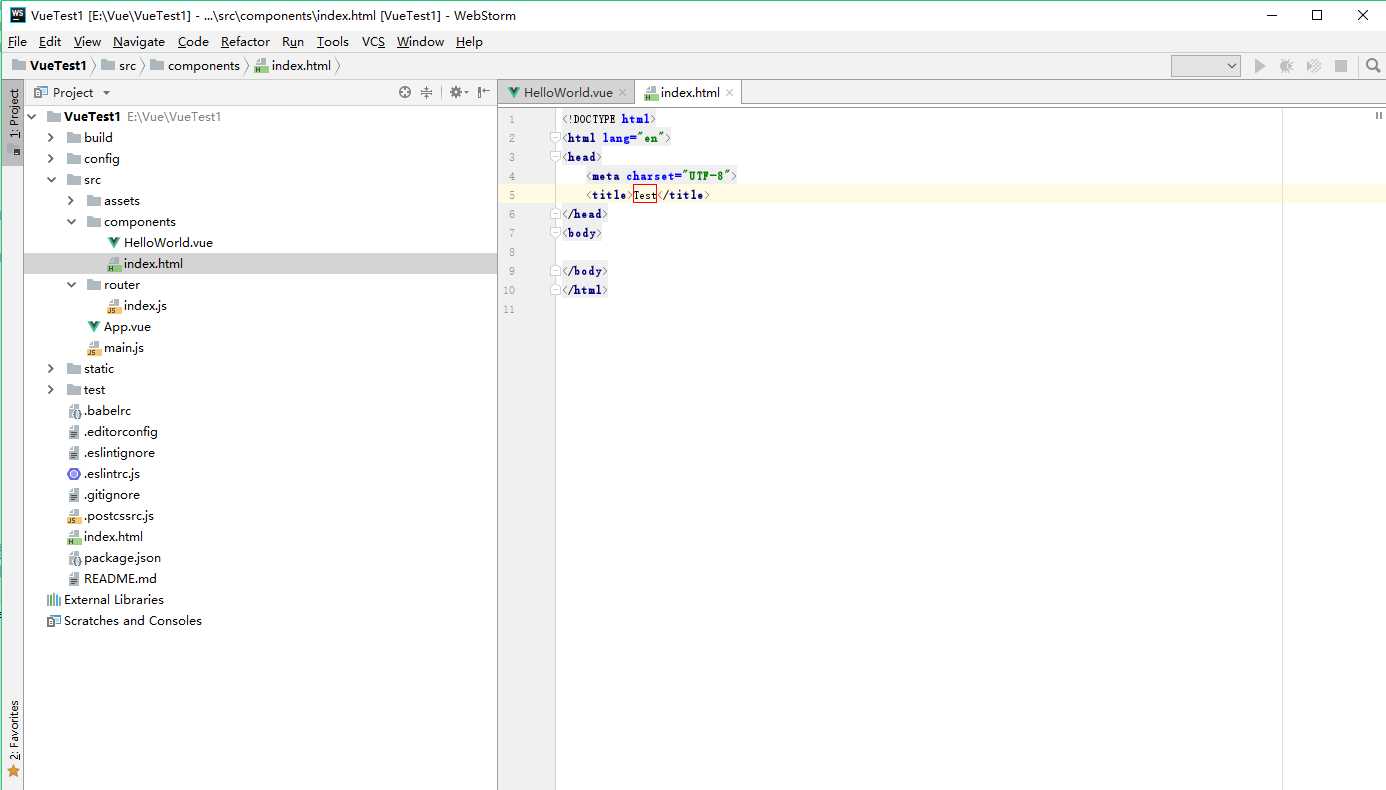This screenshot has height=790, width=1386.
Task: Collapse the components folder
Action: 71,222
